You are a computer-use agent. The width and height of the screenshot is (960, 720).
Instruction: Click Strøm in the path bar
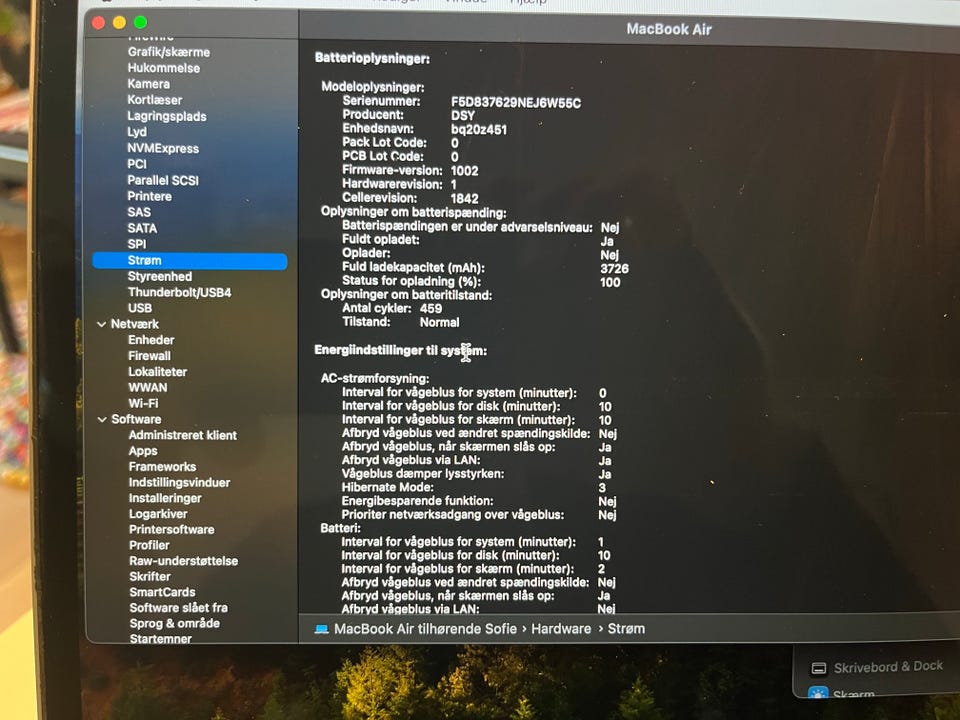[x=626, y=629]
